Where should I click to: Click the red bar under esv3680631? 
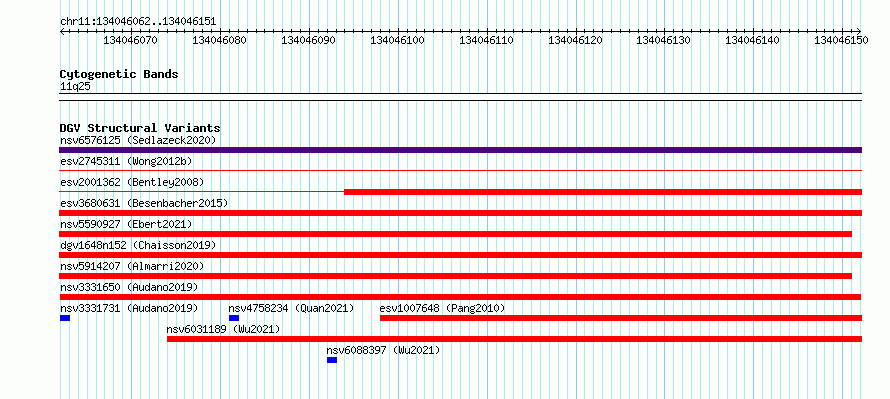coord(460,213)
